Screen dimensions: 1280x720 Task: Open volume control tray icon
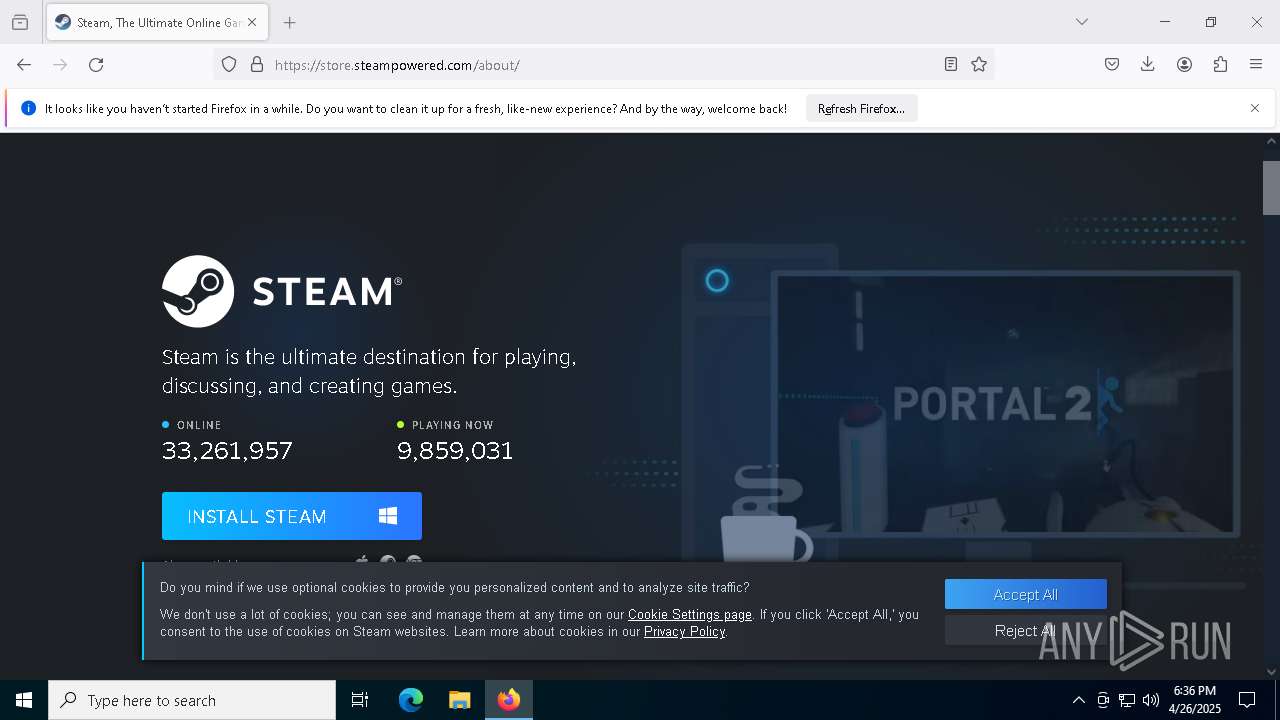click(1151, 700)
